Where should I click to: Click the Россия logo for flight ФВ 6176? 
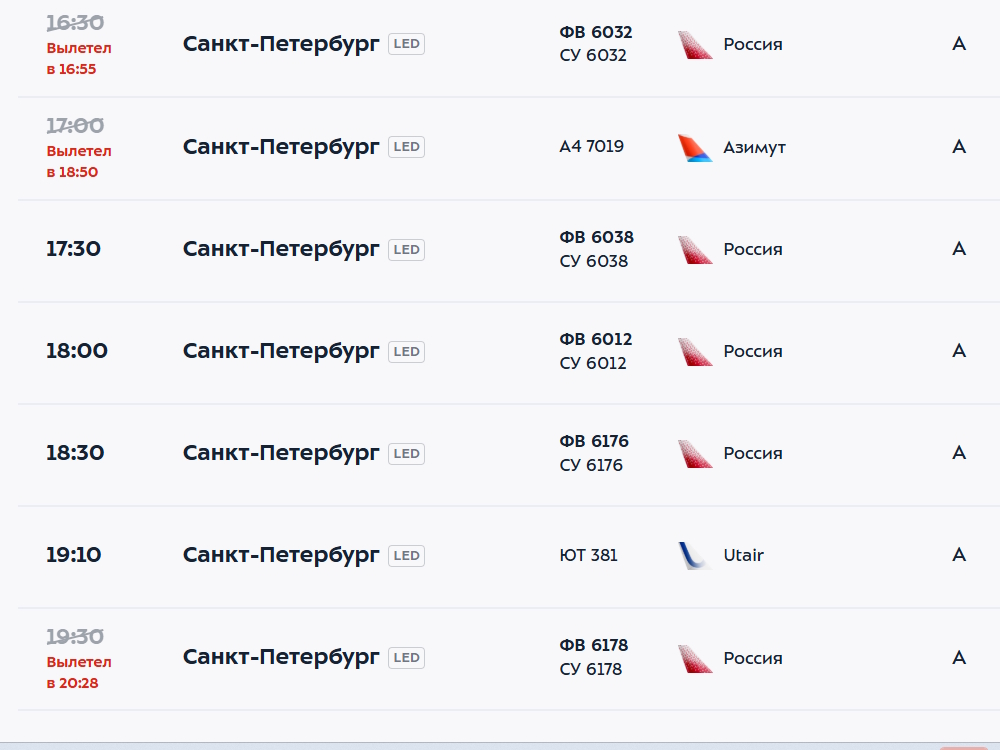click(x=695, y=453)
